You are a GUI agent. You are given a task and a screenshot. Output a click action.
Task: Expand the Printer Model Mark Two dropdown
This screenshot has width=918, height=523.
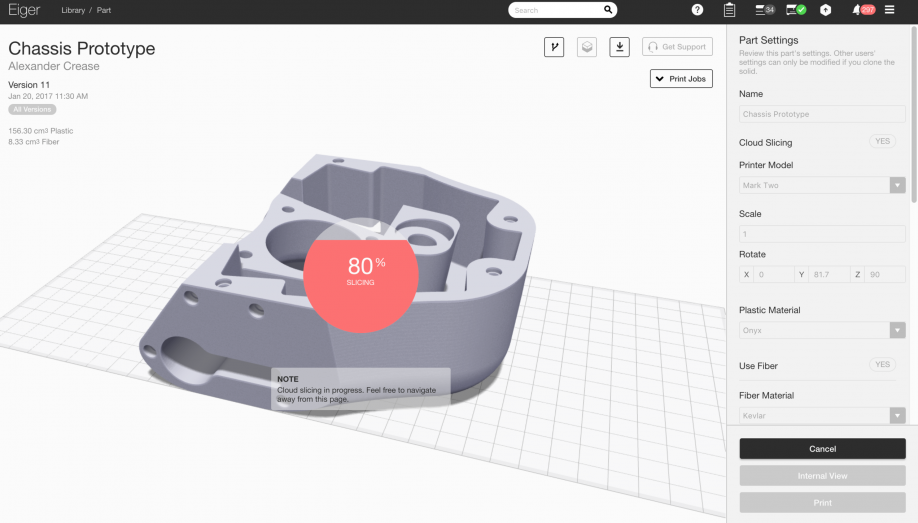pos(822,185)
